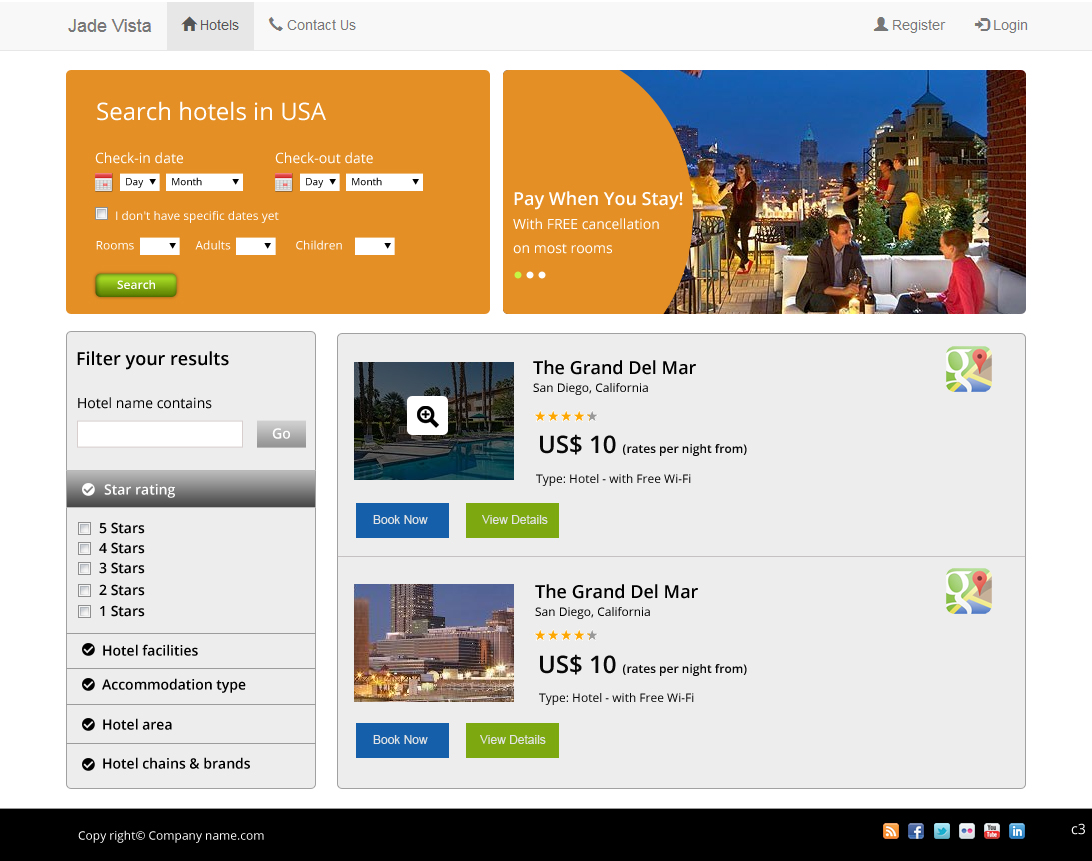Screen dimensions: 1092x861
Task: Open Google Maps icon for first Grand Del Mar
Action: 969,369
